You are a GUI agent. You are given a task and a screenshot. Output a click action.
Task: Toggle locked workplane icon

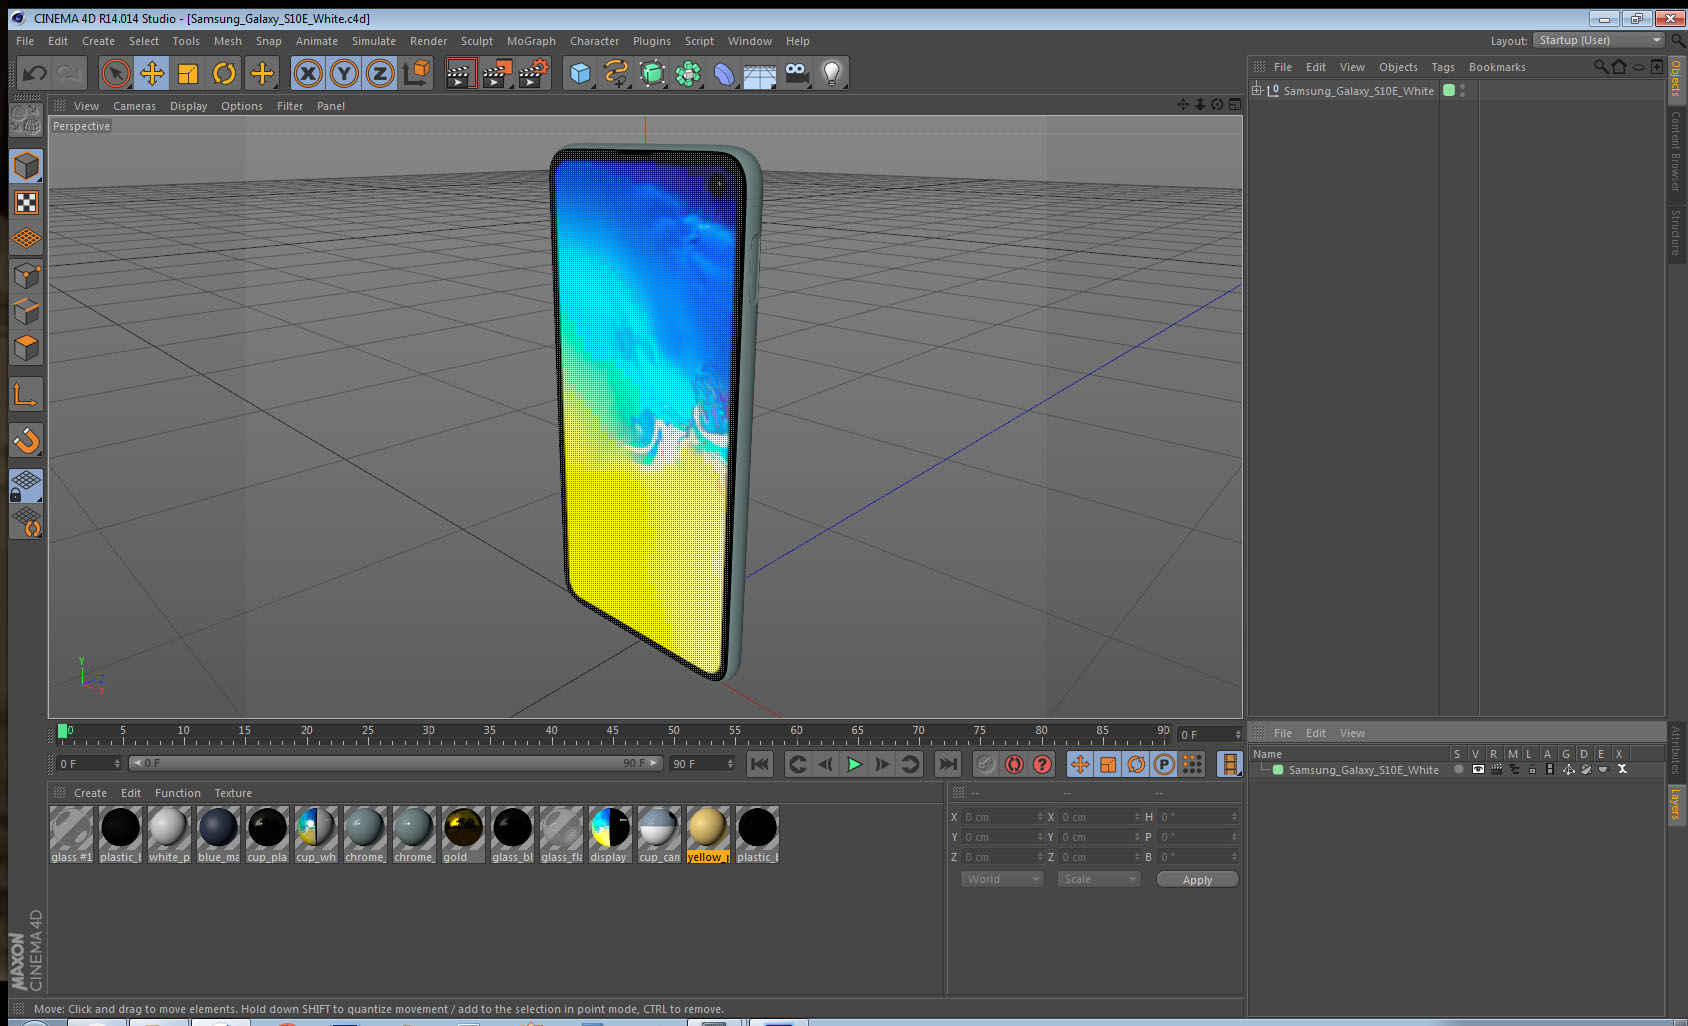click(x=26, y=485)
